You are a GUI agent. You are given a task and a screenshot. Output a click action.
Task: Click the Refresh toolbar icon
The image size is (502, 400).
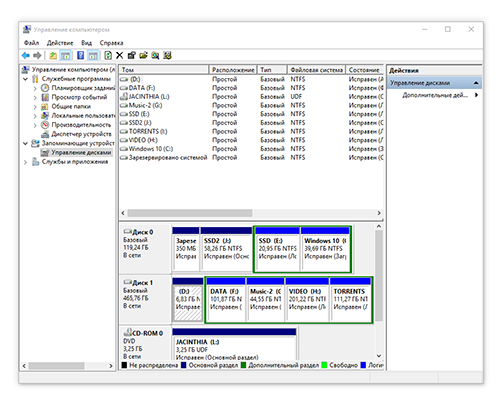tap(108, 55)
